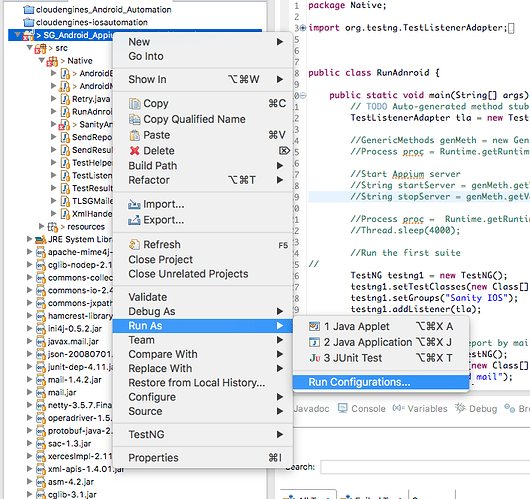The height and width of the screenshot is (499, 530).
Task: Collapse the SG_Android_Appium project node
Action: pos(17,34)
